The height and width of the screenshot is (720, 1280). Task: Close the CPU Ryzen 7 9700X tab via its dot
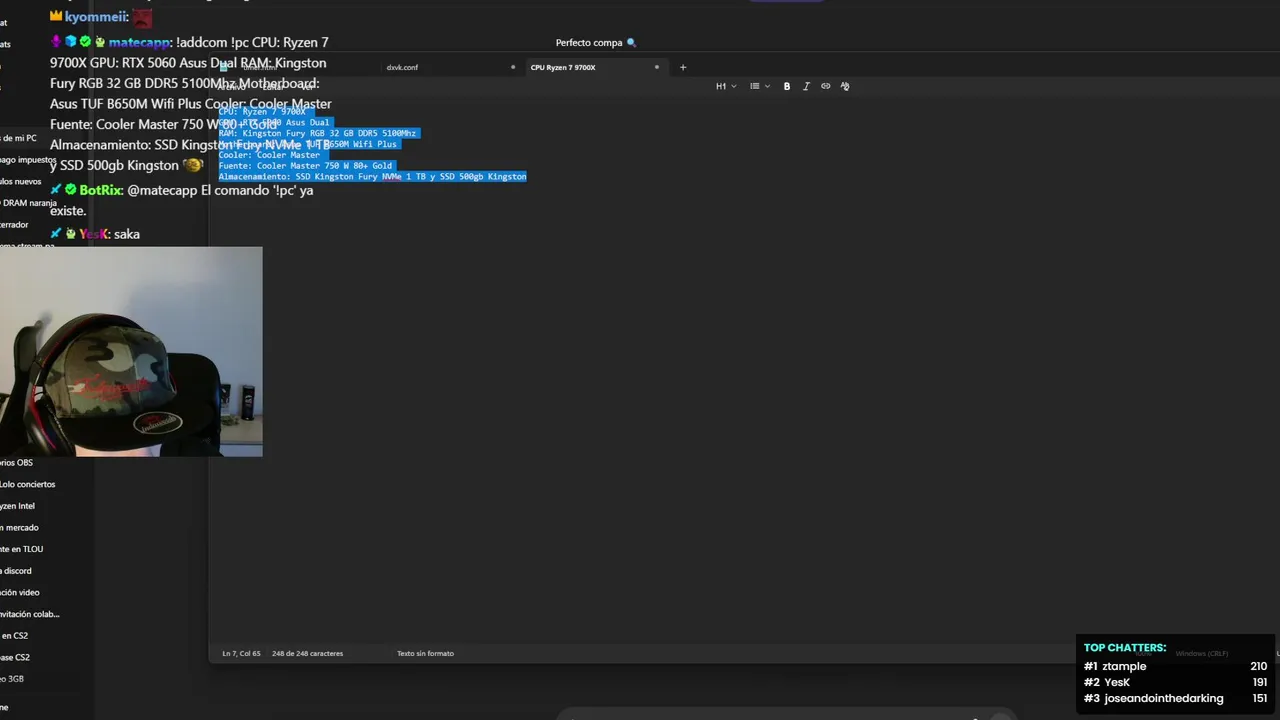click(657, 67)
